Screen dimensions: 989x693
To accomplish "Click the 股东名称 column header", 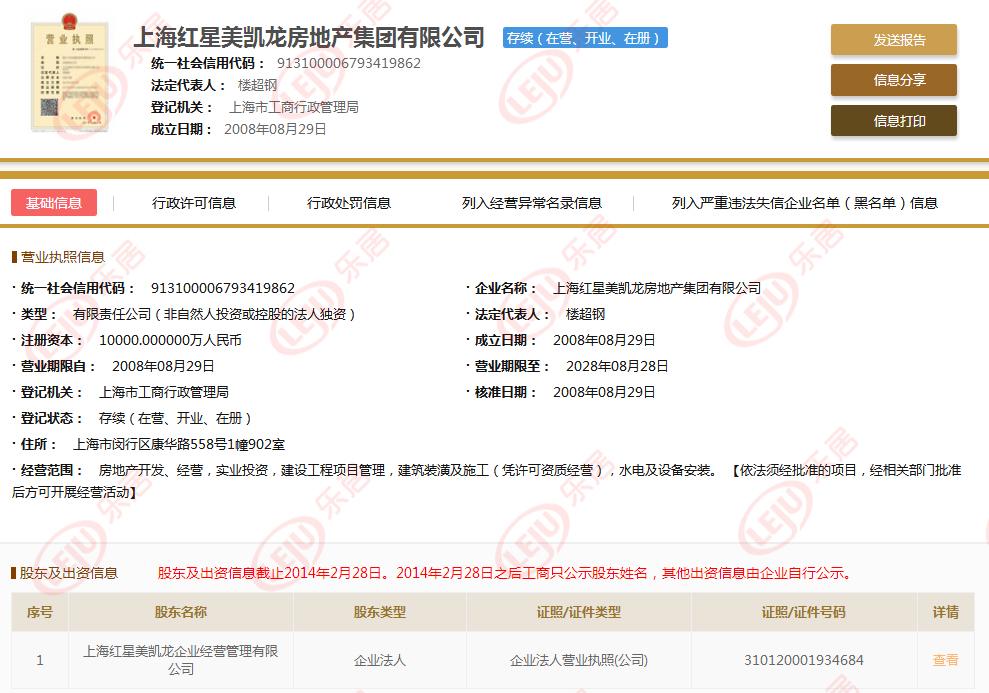I will click(181, 612).
